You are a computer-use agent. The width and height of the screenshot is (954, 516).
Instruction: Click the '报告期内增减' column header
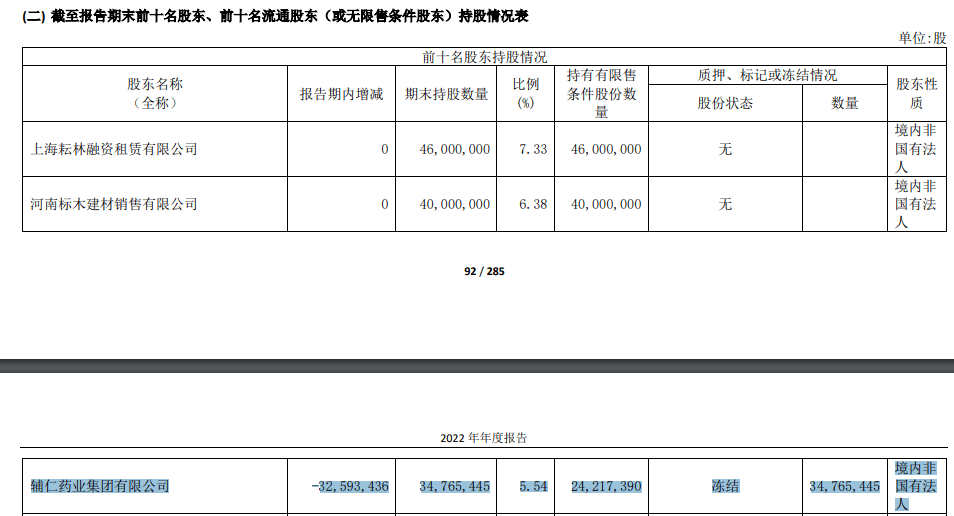point(341,94)
